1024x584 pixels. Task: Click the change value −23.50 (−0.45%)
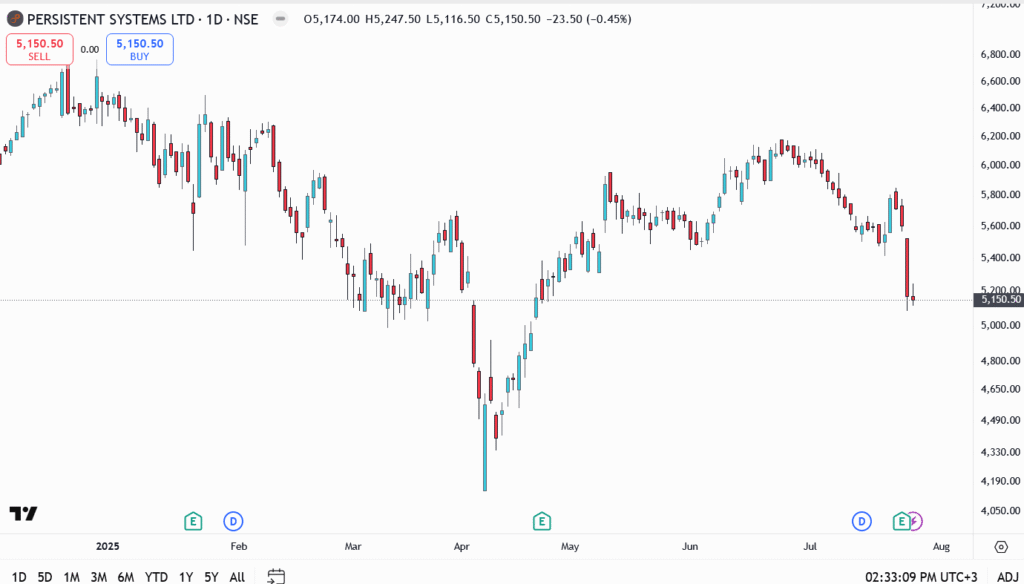588,20
